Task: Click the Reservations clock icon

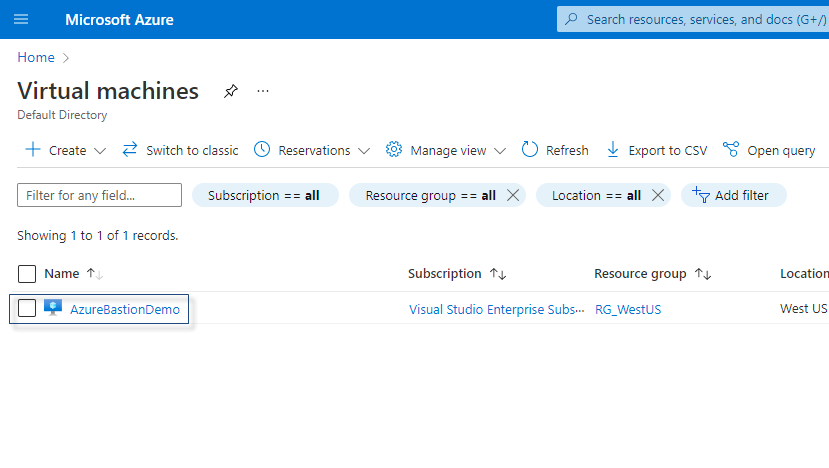Action: (x=262, y=150)
